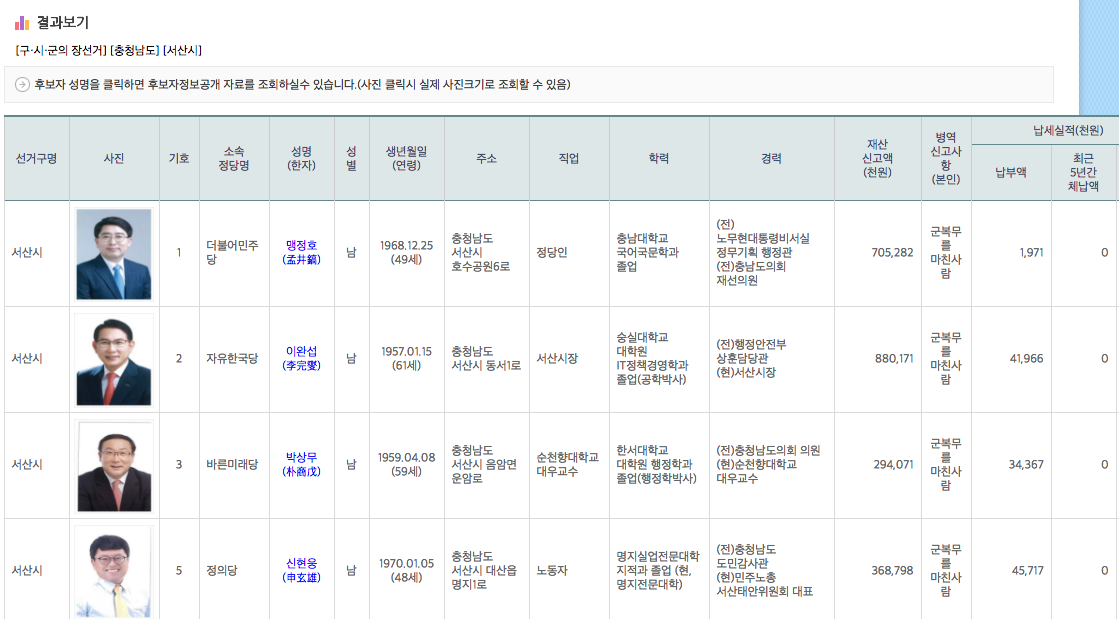Viewport: 1119px width, 619px height.
Task: Click asset value 880,171
Action: tap(894, 358)
